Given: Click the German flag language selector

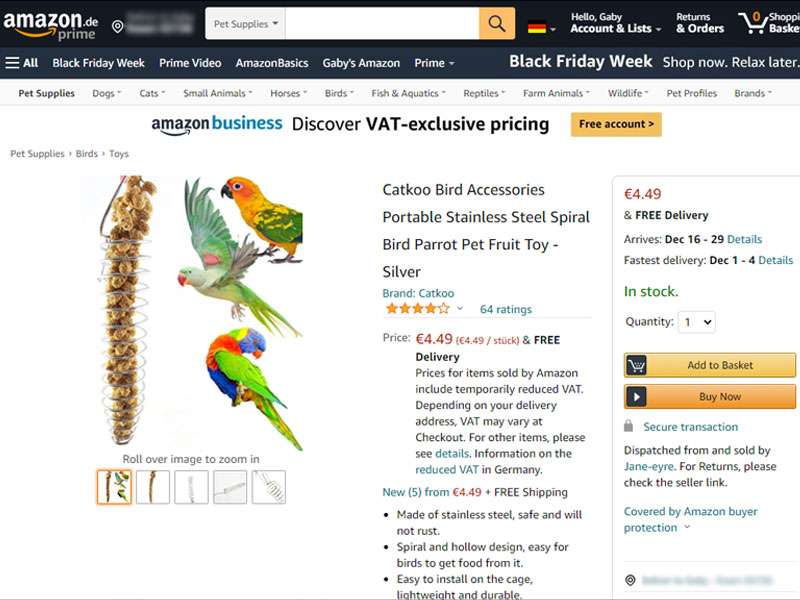Looking at the screenshot, I should (541, 28).
